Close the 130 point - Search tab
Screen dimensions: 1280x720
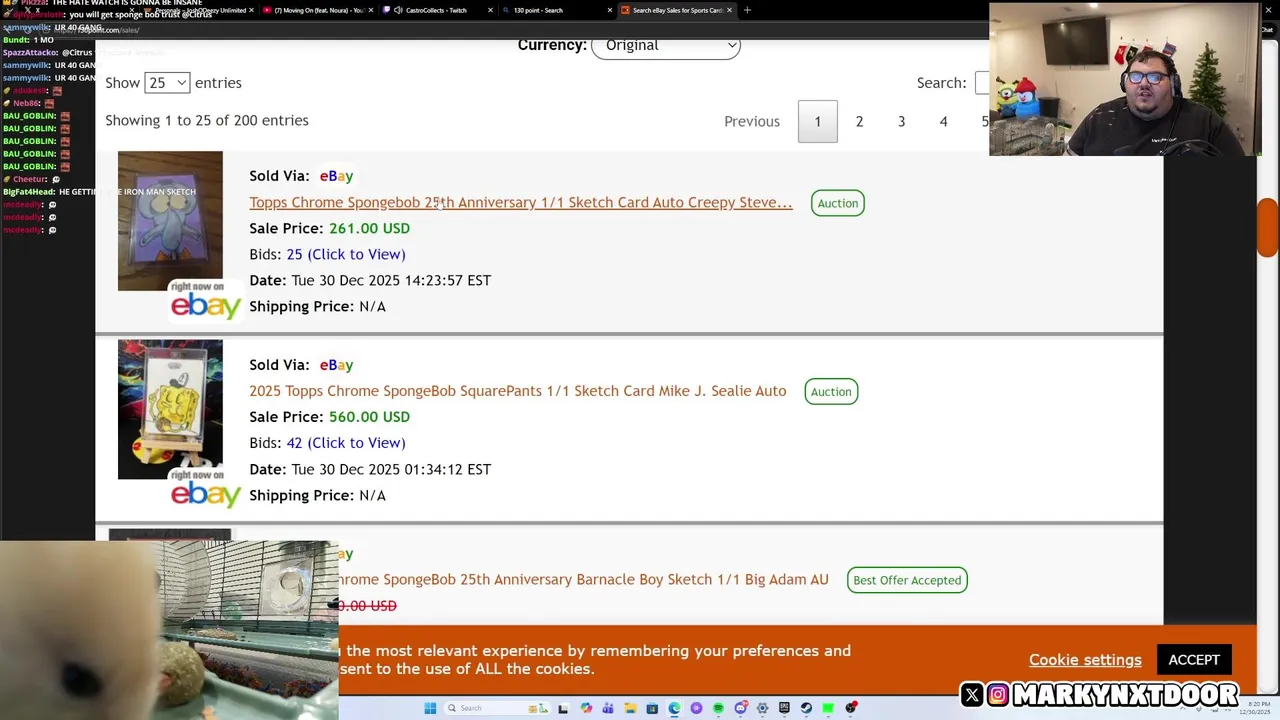click(x=610, y=10)
